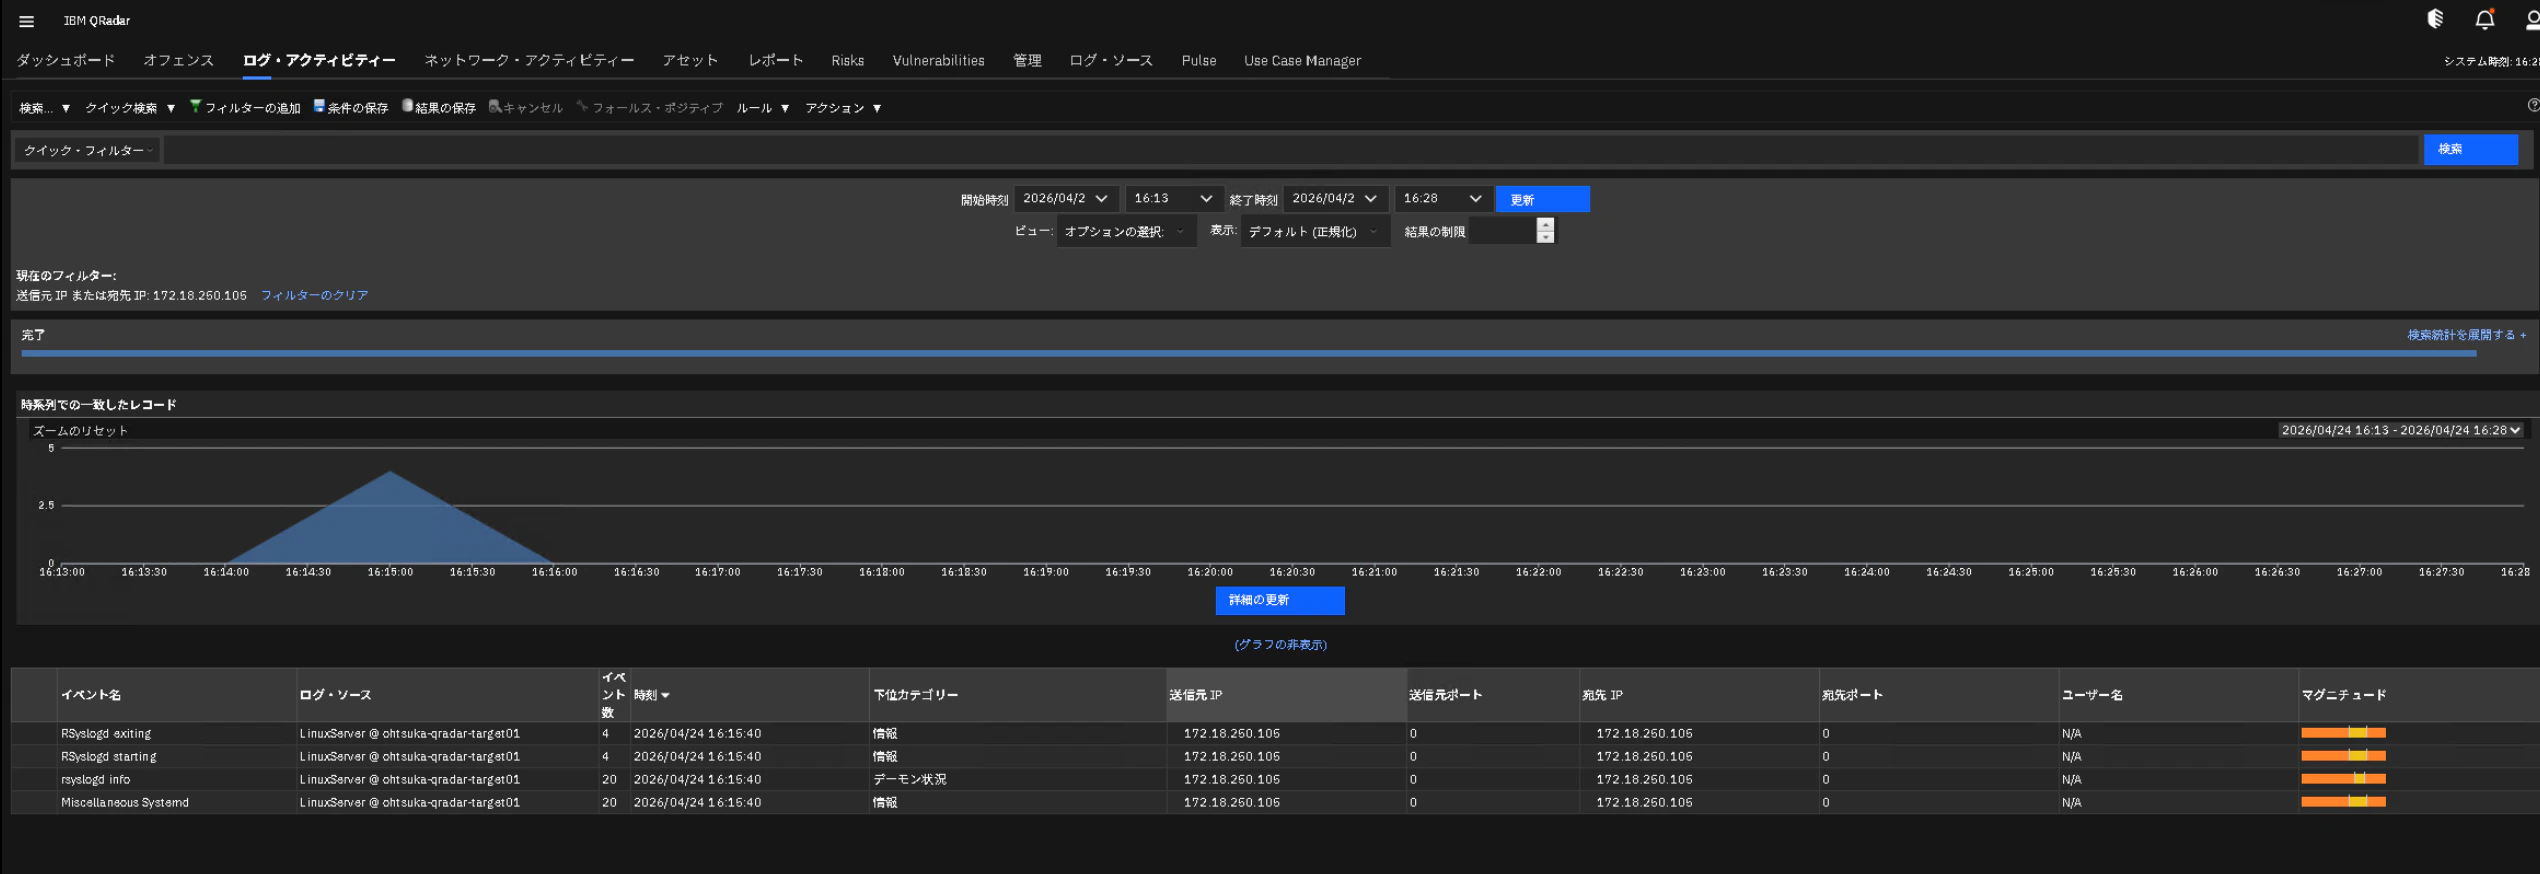Click the Add Filter funnel icon

(195, 106)
